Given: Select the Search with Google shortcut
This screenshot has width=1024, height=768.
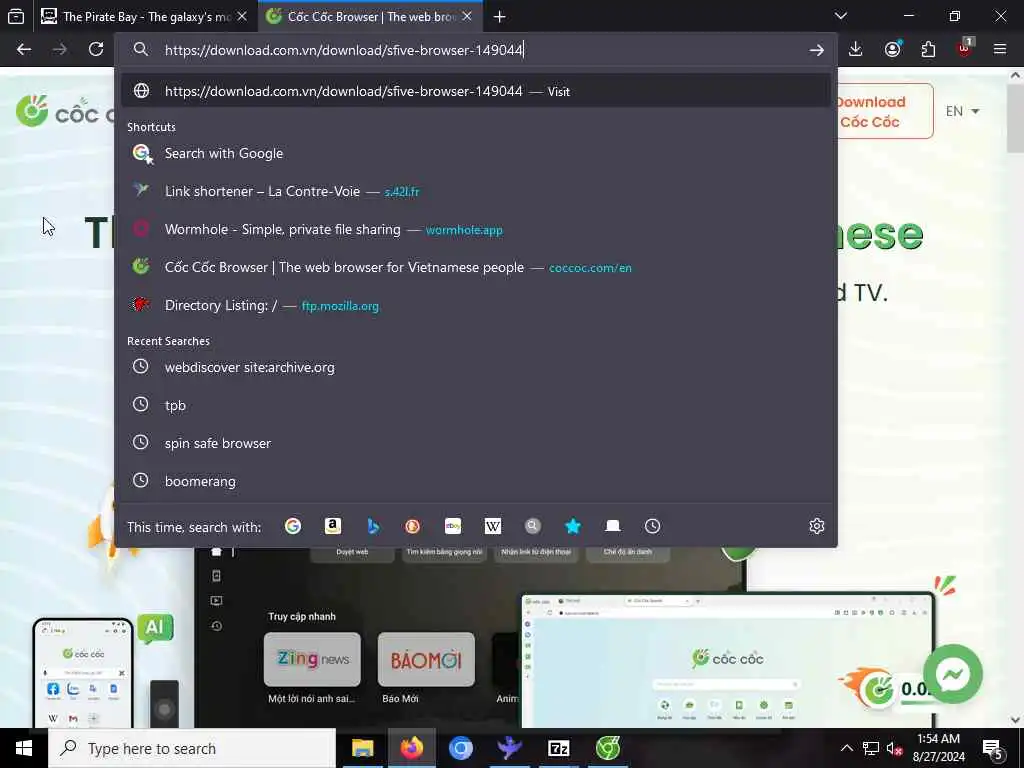Looking at the screenshot, I should point(475,153).
